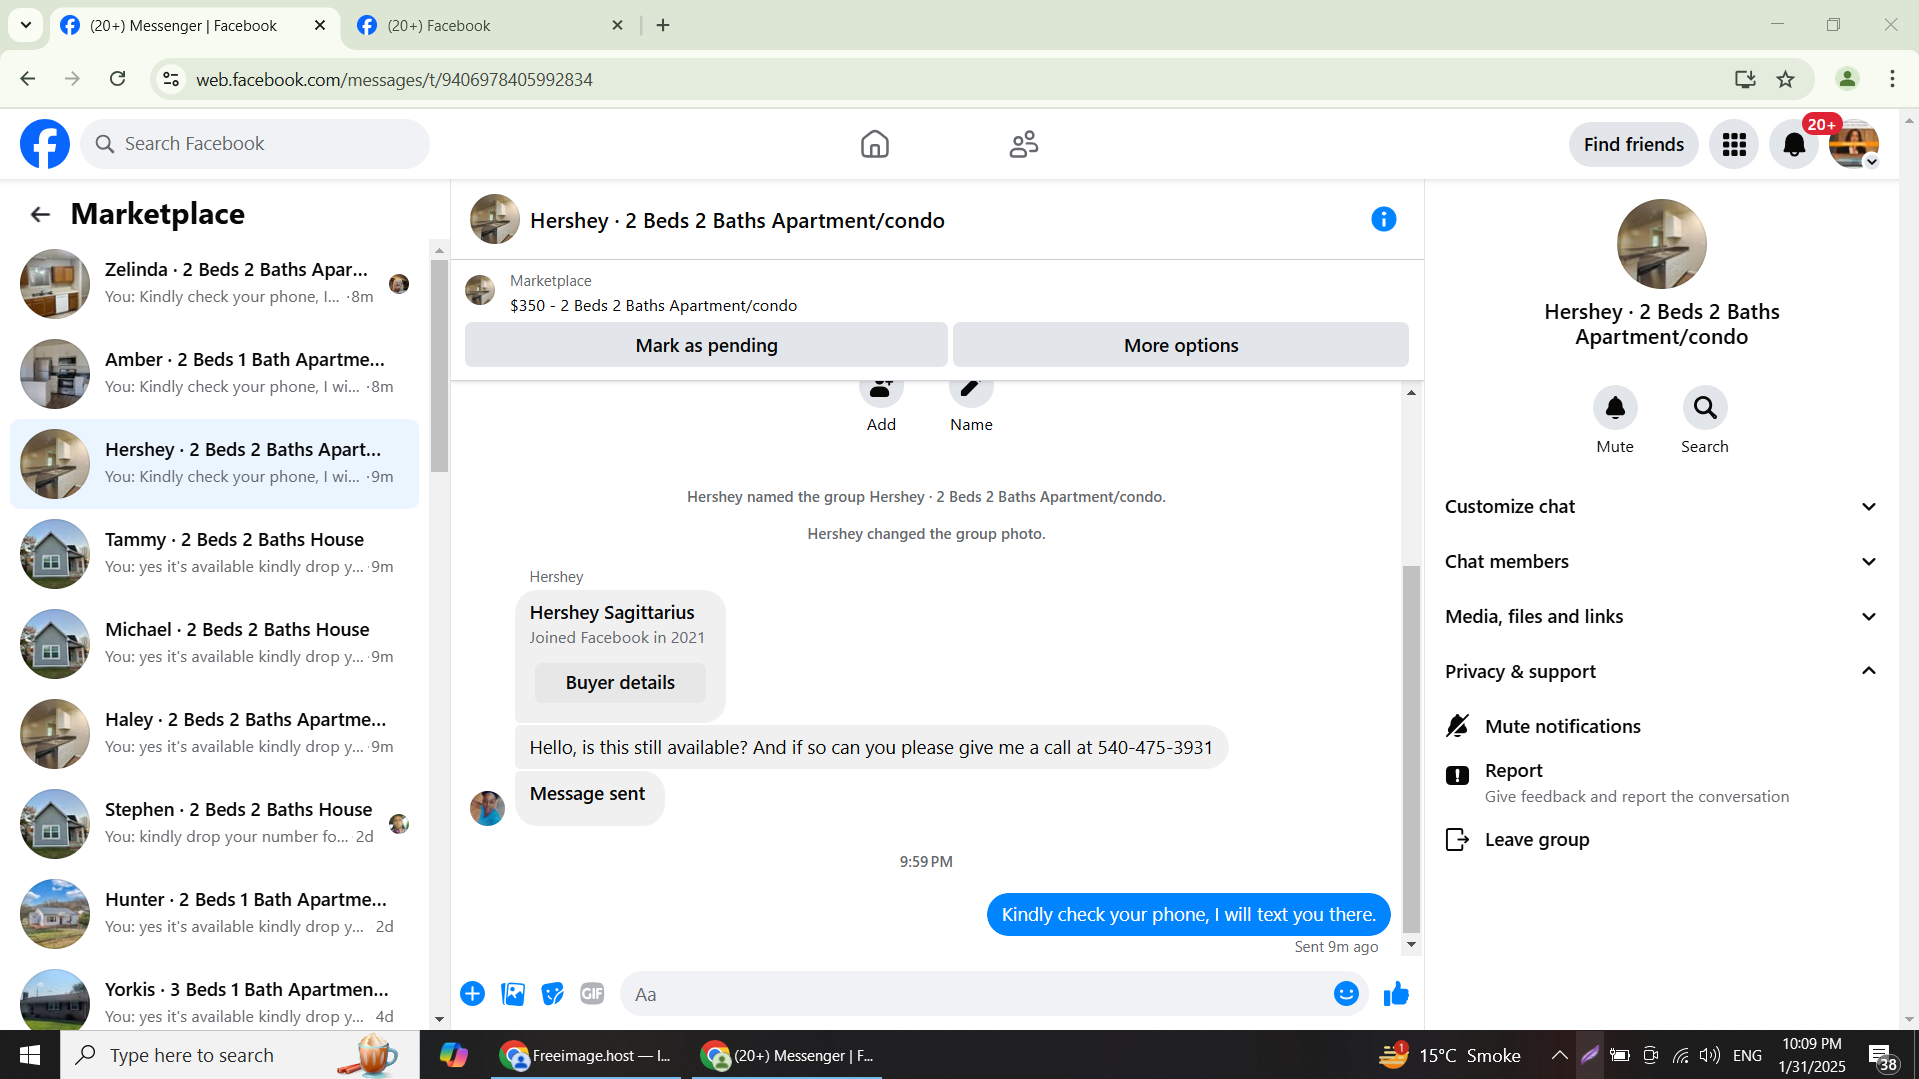Viewport: 1919px width, 1079px height.
Task: Install app icon in address bar
Action: pos(1745,79)
